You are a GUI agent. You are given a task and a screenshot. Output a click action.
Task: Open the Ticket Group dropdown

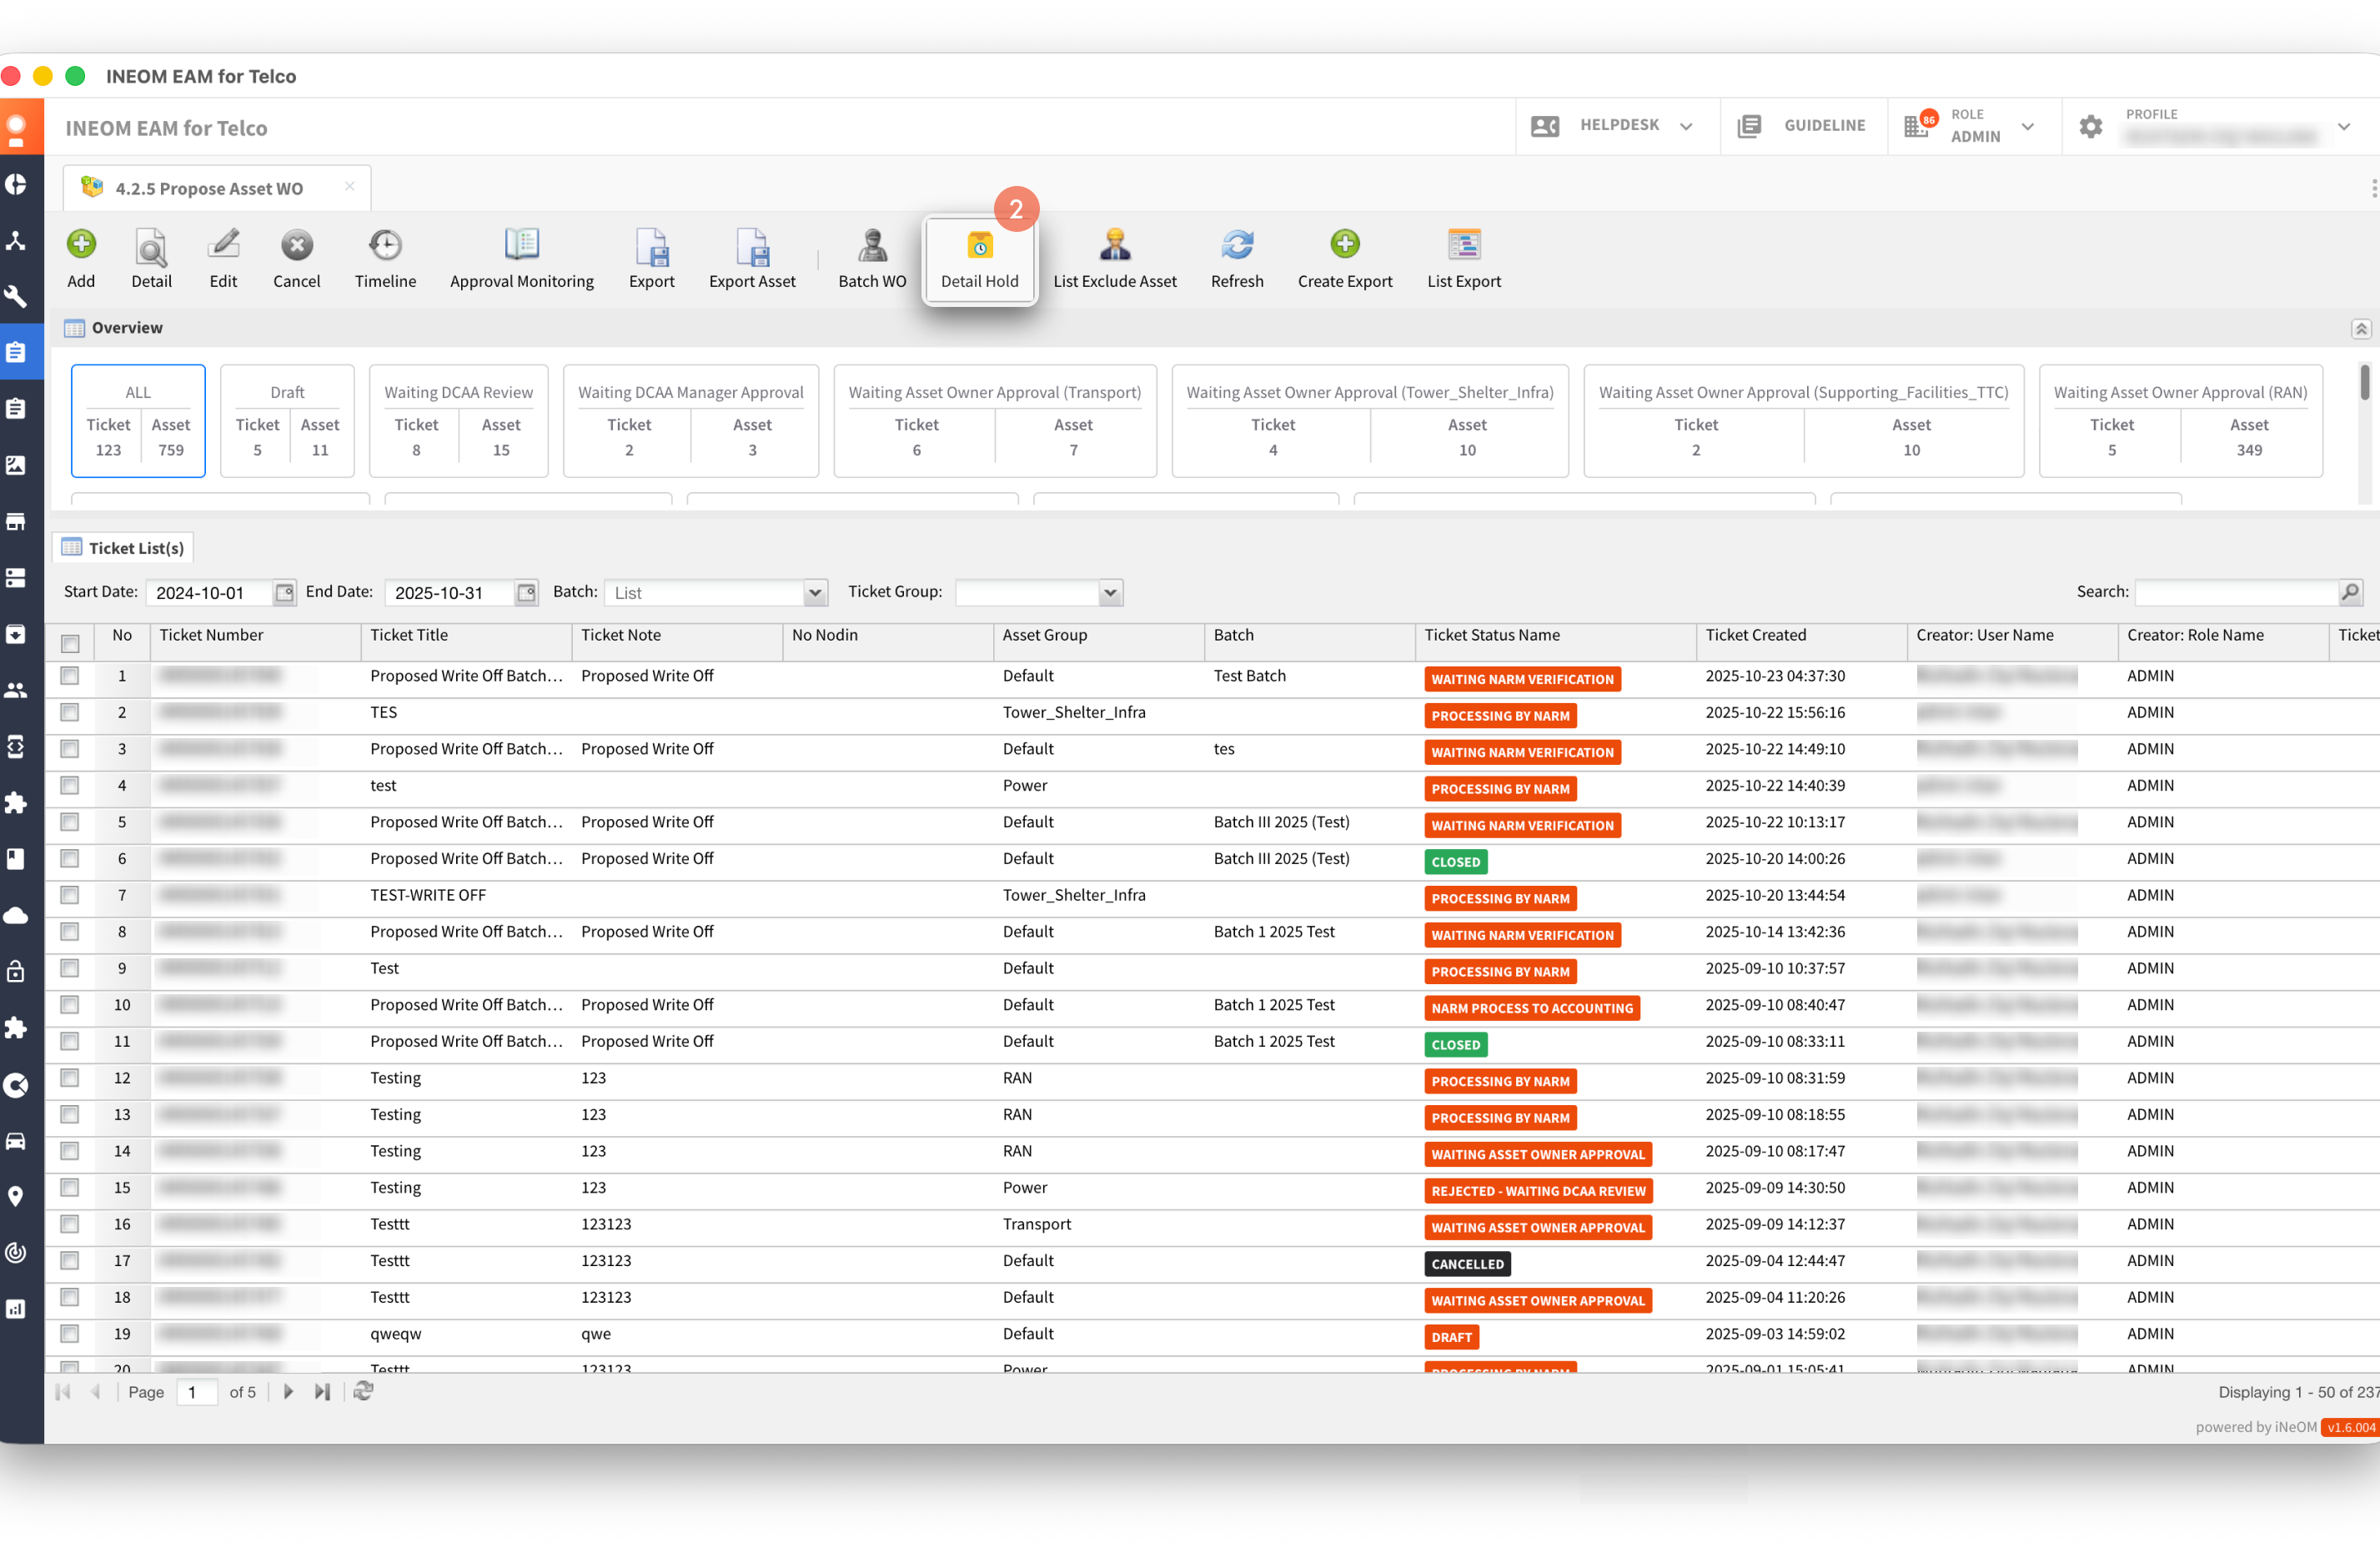tap(1110, 593)
